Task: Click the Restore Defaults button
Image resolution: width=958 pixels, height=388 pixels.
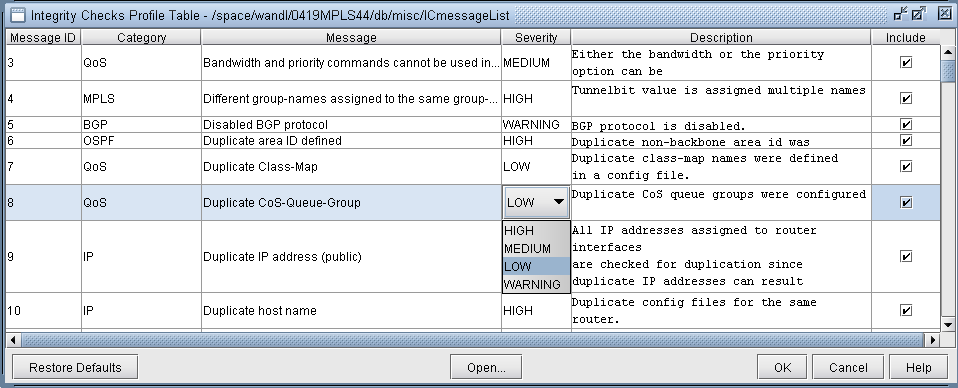Action: coord(75,367)
